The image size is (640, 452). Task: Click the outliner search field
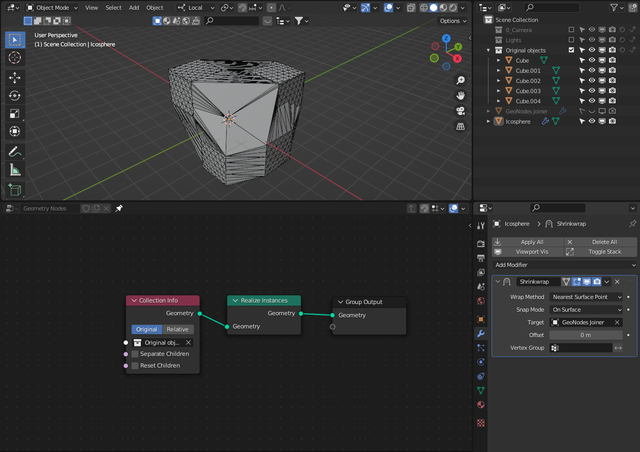551,7
